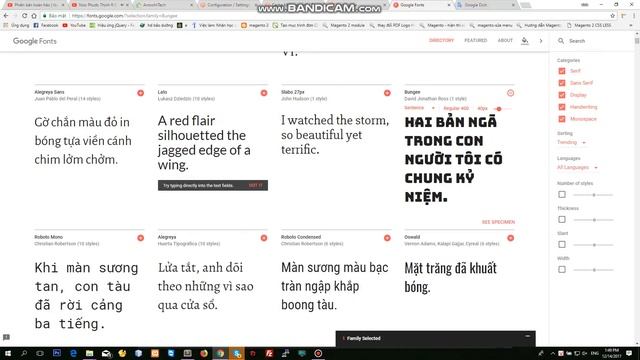This screenshot has height=360, width=640.
Task: Open the Magento 2 CSS LESS bookmark
Action: (589, 25)
